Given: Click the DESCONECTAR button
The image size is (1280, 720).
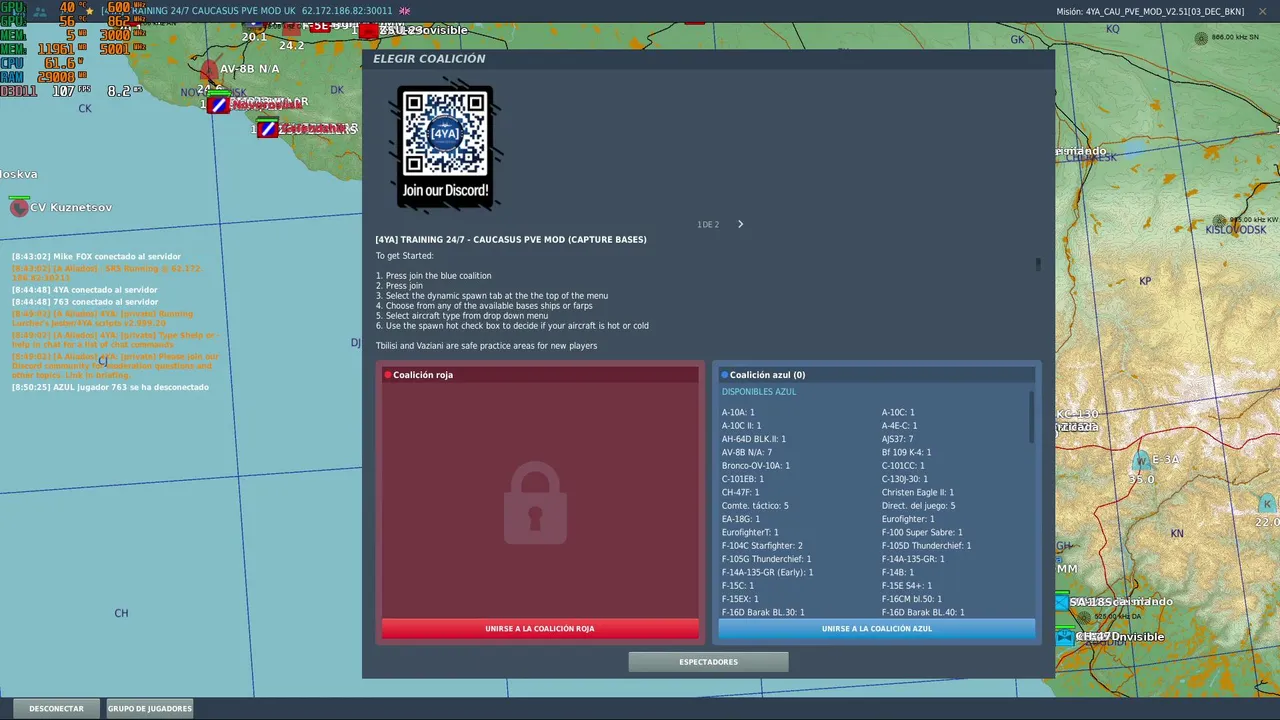Looking at the screenshot, I should (x=56, y=708).
